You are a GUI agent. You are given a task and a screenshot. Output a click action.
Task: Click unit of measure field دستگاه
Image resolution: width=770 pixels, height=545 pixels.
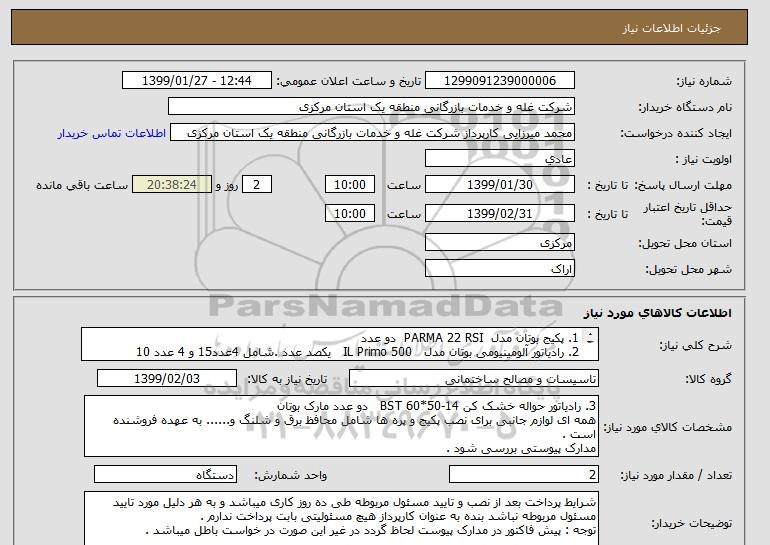[165, 474]
